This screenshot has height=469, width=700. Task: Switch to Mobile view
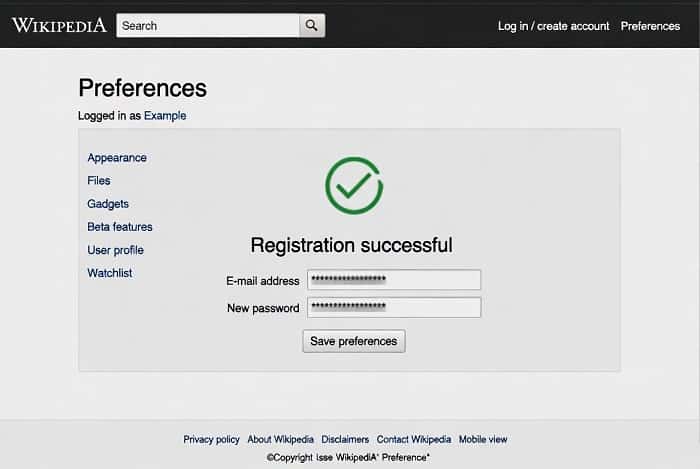(x=483, y=439)
